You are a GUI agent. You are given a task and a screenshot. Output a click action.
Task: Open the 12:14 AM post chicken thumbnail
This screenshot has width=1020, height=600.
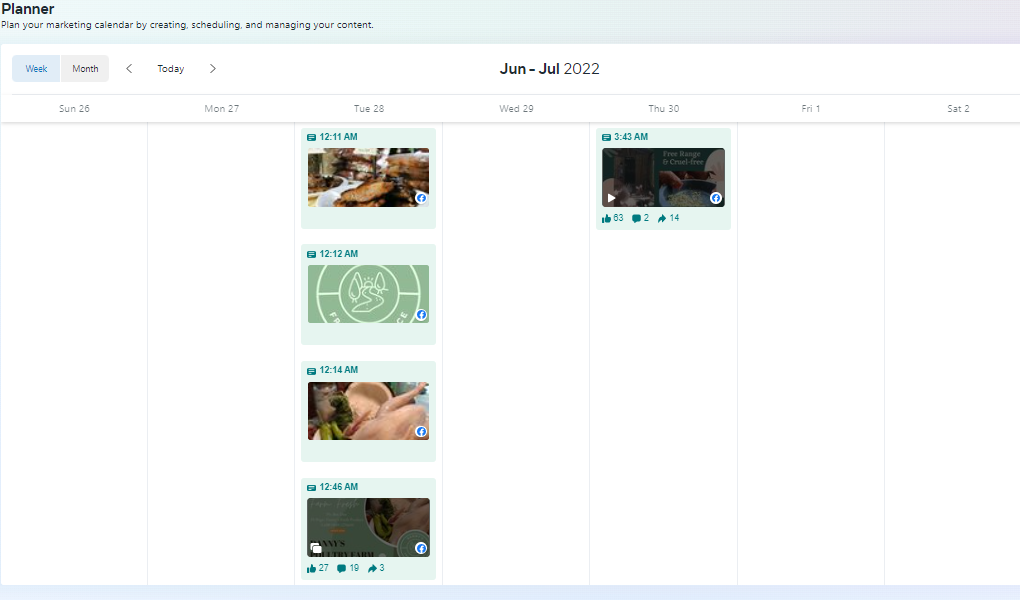pyautogui.click(x=368, y=411)
